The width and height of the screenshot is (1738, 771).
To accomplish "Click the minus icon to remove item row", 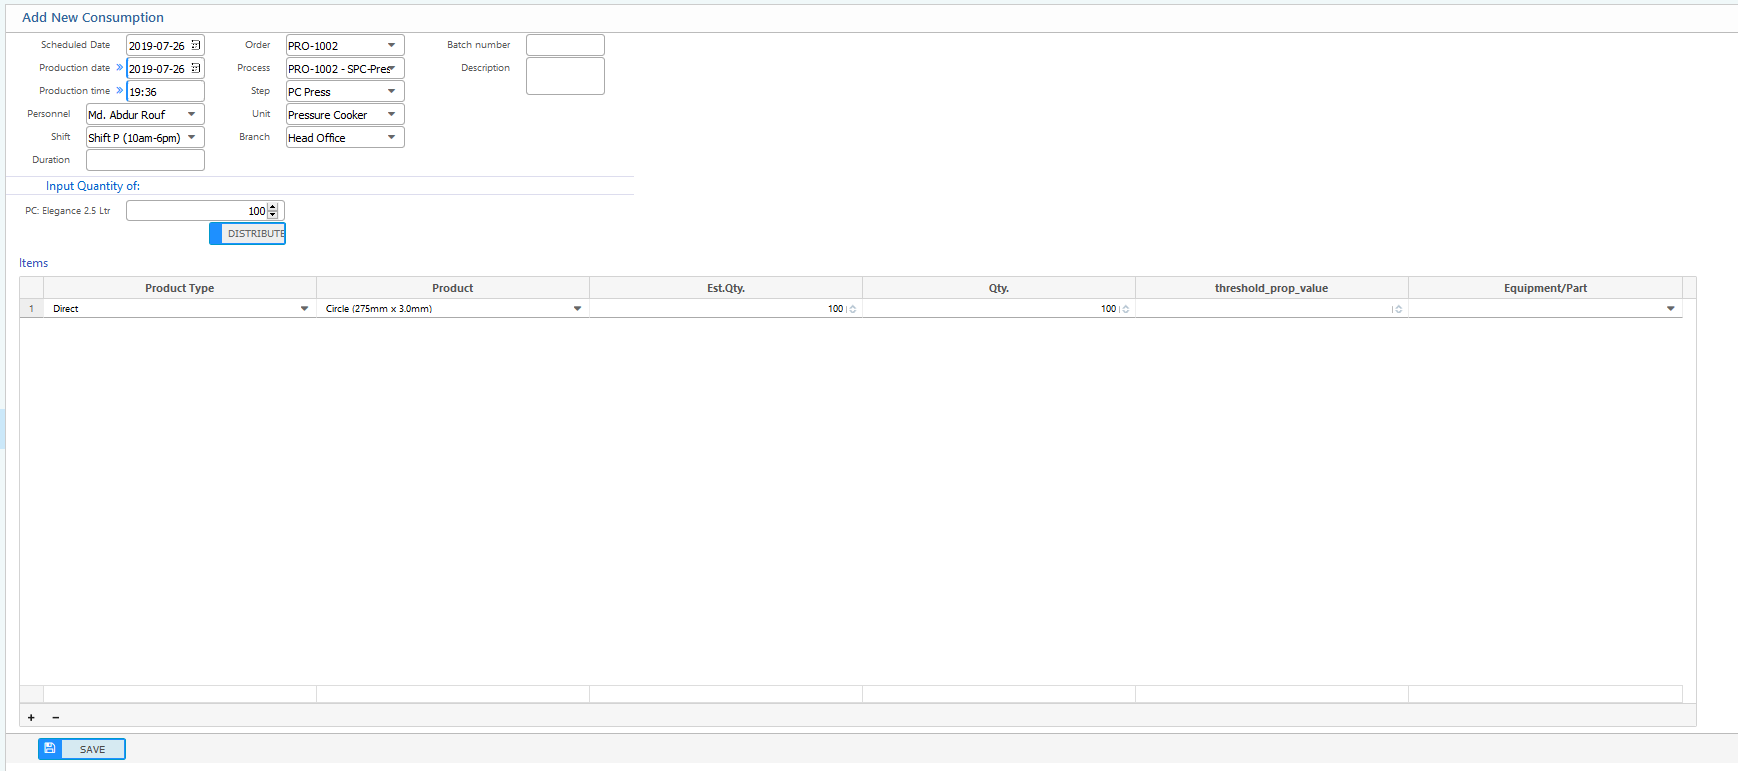I will pos(55,717).
